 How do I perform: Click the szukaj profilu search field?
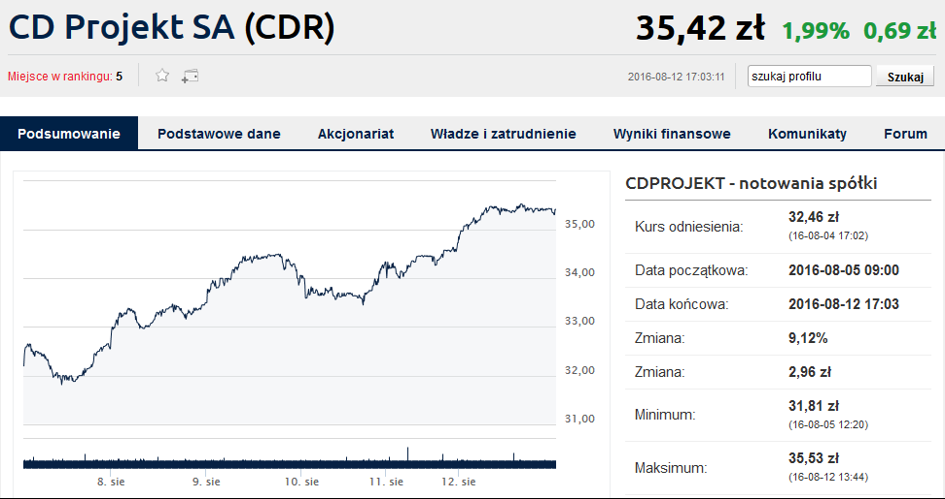809,77
